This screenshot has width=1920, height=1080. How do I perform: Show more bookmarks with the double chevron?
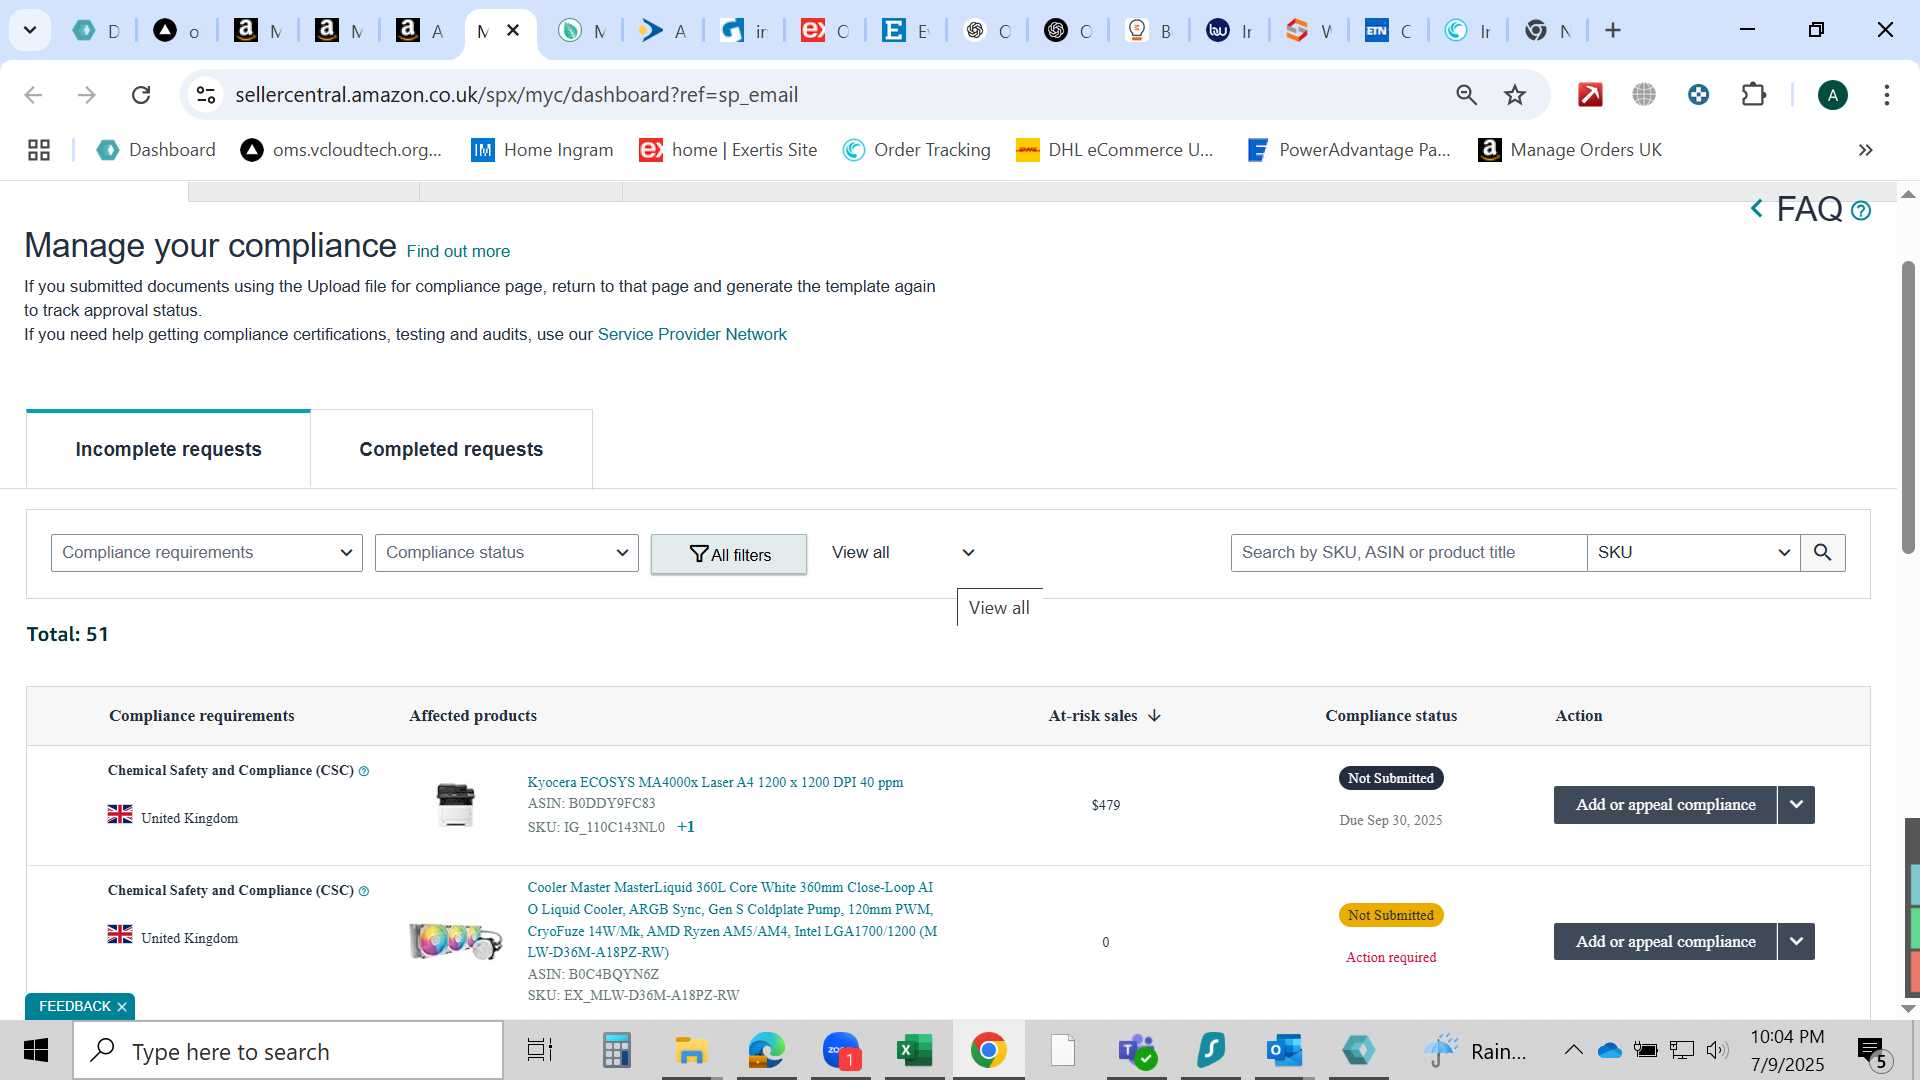(x=1865, y=150)
